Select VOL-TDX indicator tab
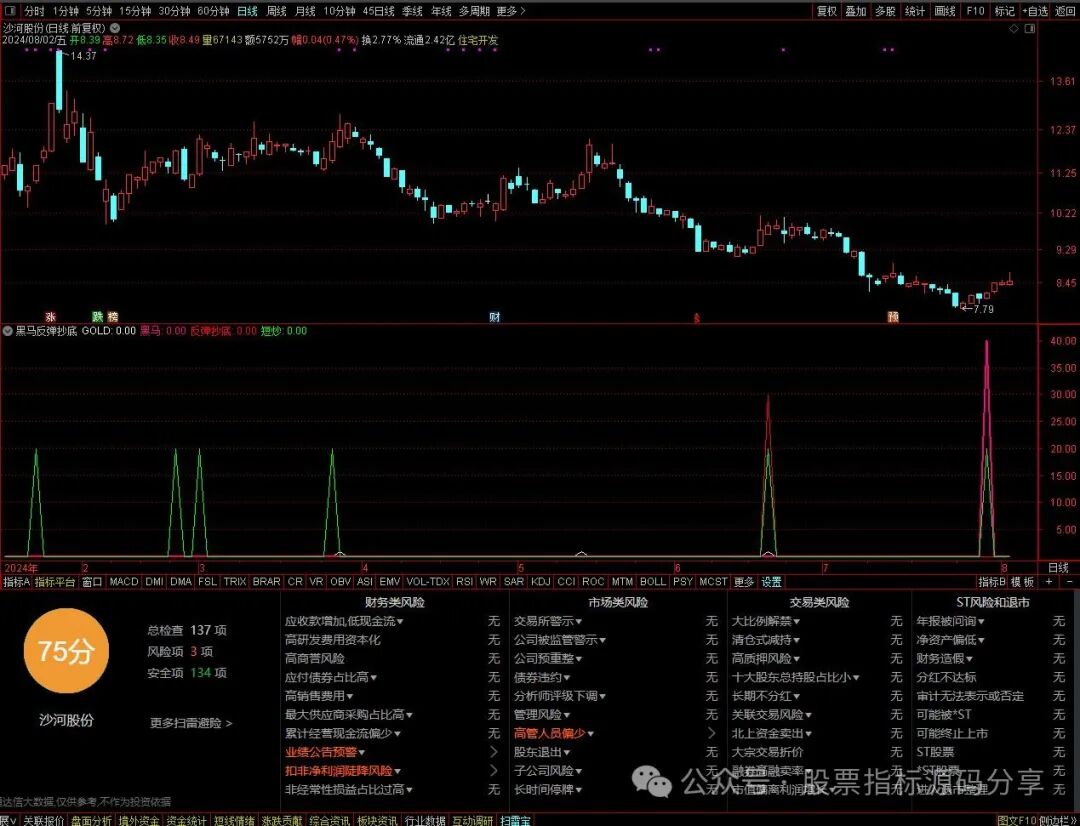The image size is (1080, 826). [428, 581]
